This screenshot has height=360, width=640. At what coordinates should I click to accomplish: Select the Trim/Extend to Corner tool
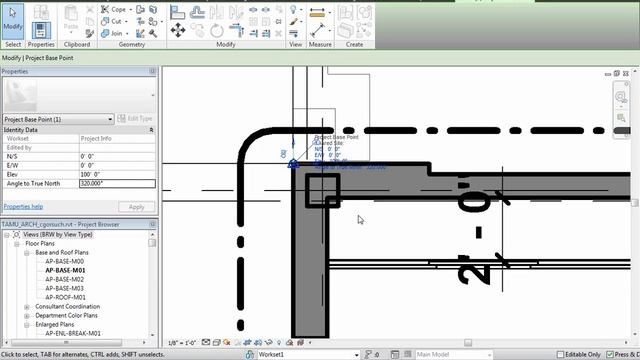coord(236,30)
